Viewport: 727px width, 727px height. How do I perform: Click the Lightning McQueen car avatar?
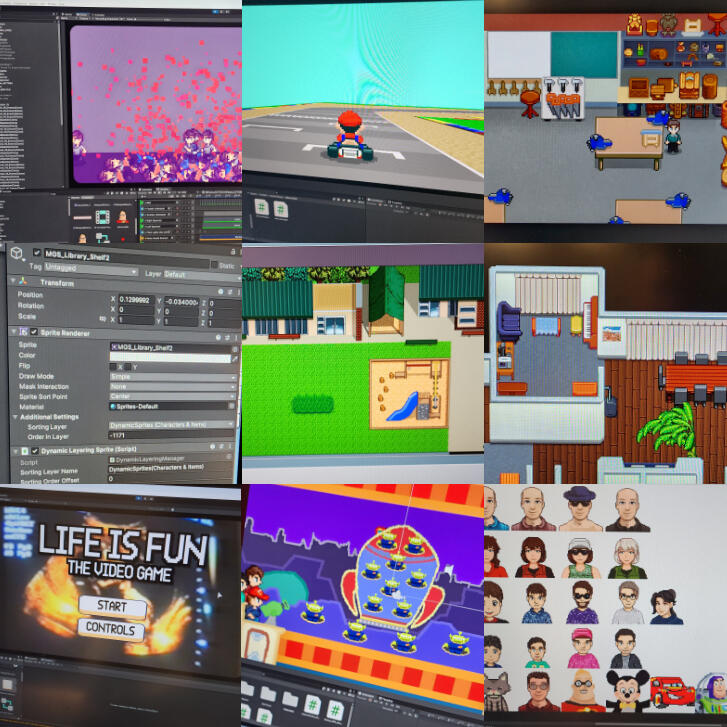666,691
